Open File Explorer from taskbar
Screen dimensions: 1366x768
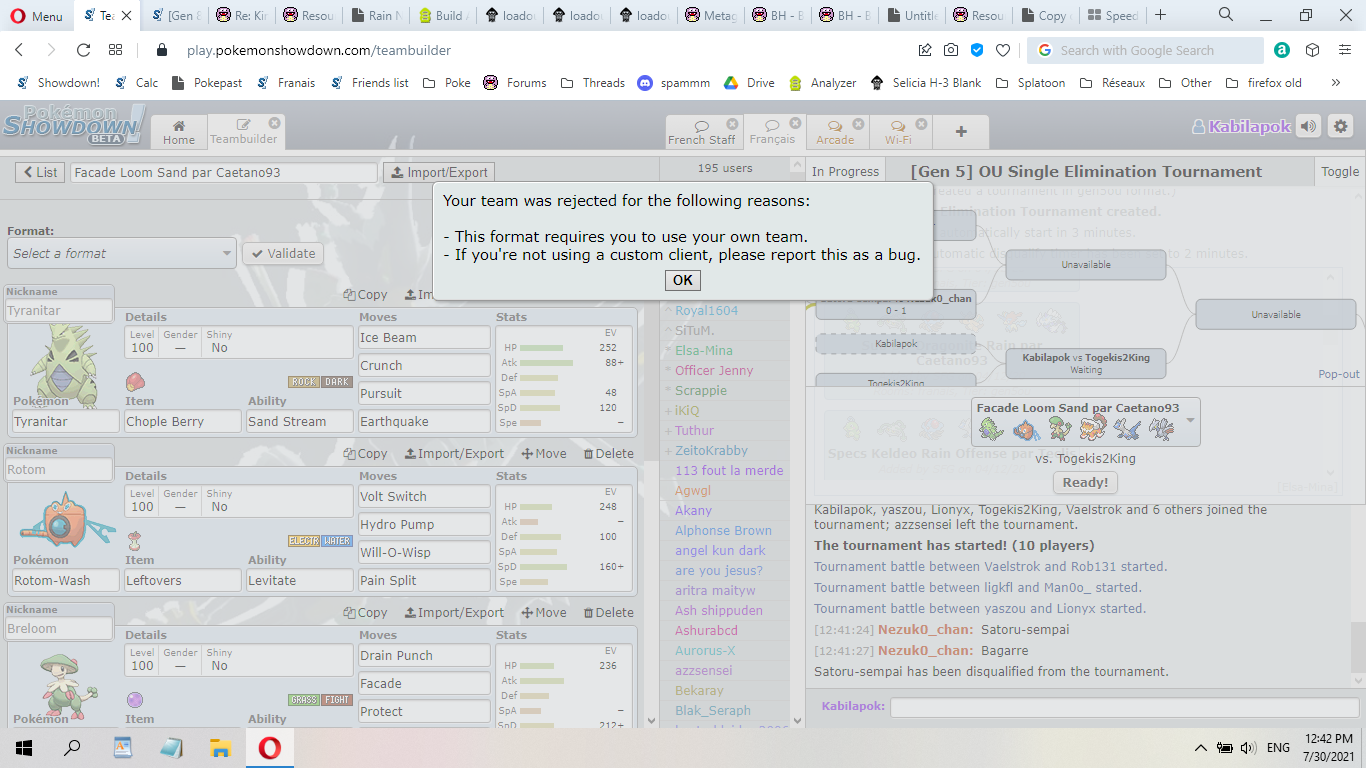220,747
